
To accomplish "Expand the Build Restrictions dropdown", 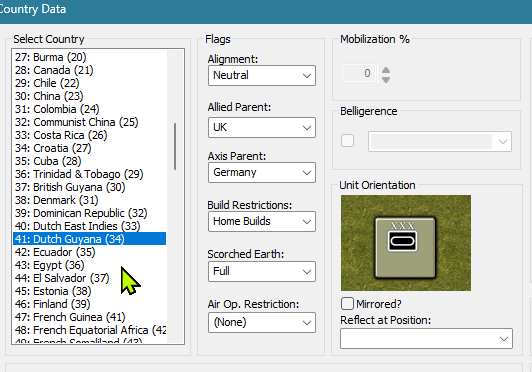I will coord(262,222).
